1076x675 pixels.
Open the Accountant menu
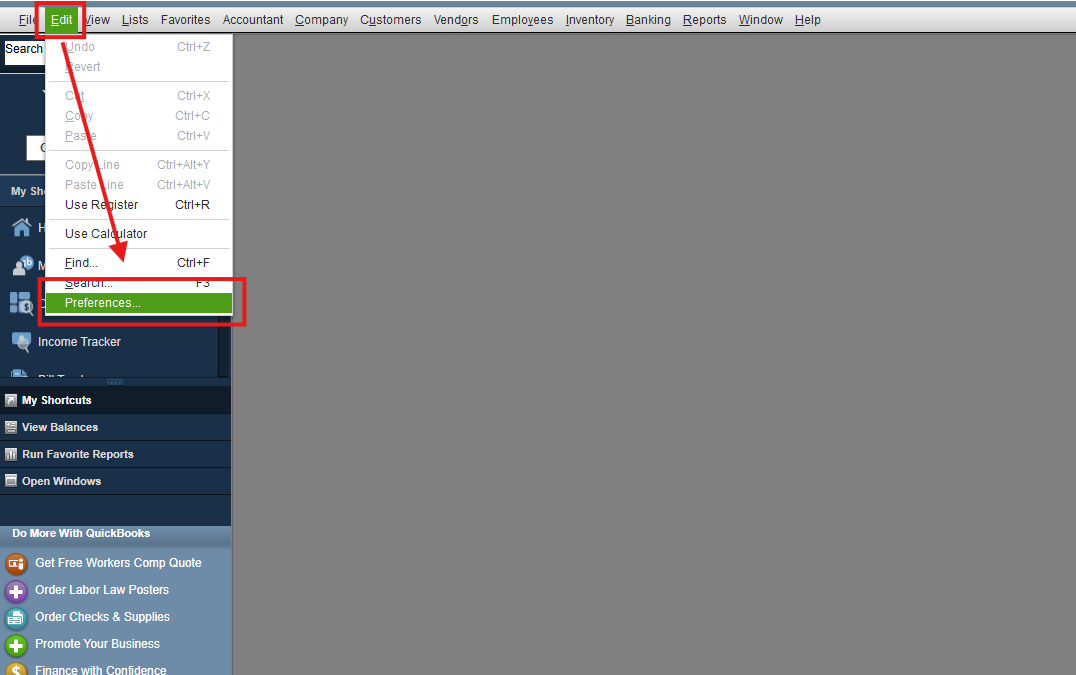click(x=253, y=20)
